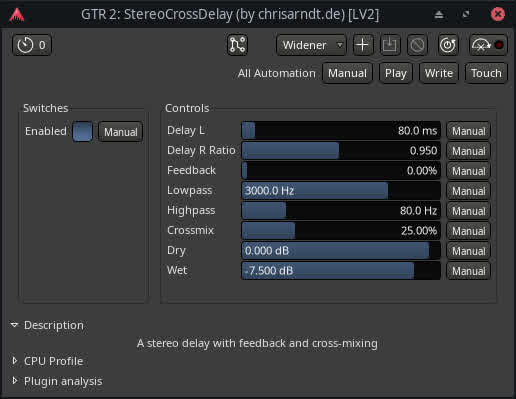Click the latency clock icon showing 0
Viewport: 516px width, 399px height.
coord(32,45)
